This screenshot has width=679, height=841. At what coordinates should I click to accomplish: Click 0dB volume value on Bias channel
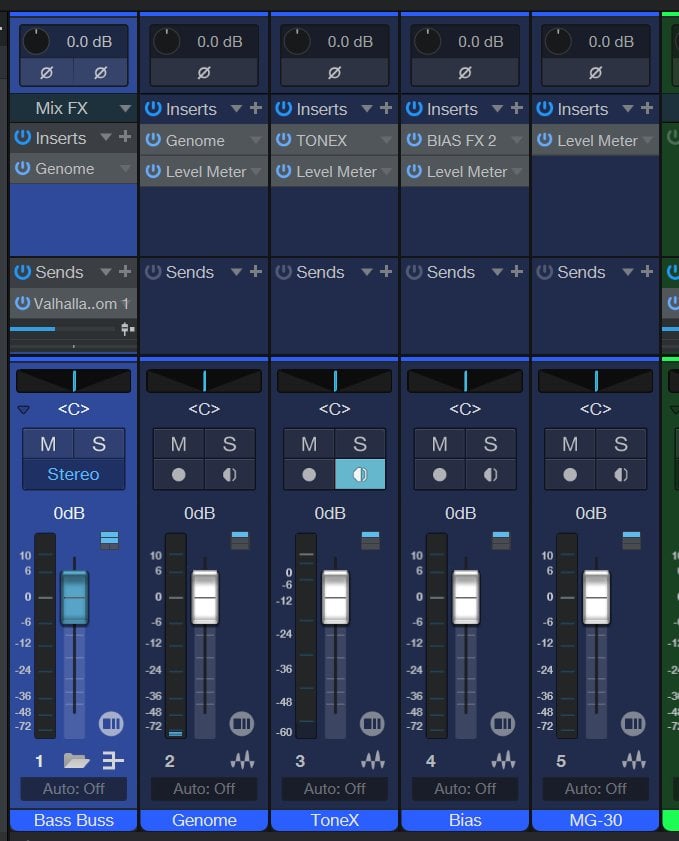click(x=460, y=513)
